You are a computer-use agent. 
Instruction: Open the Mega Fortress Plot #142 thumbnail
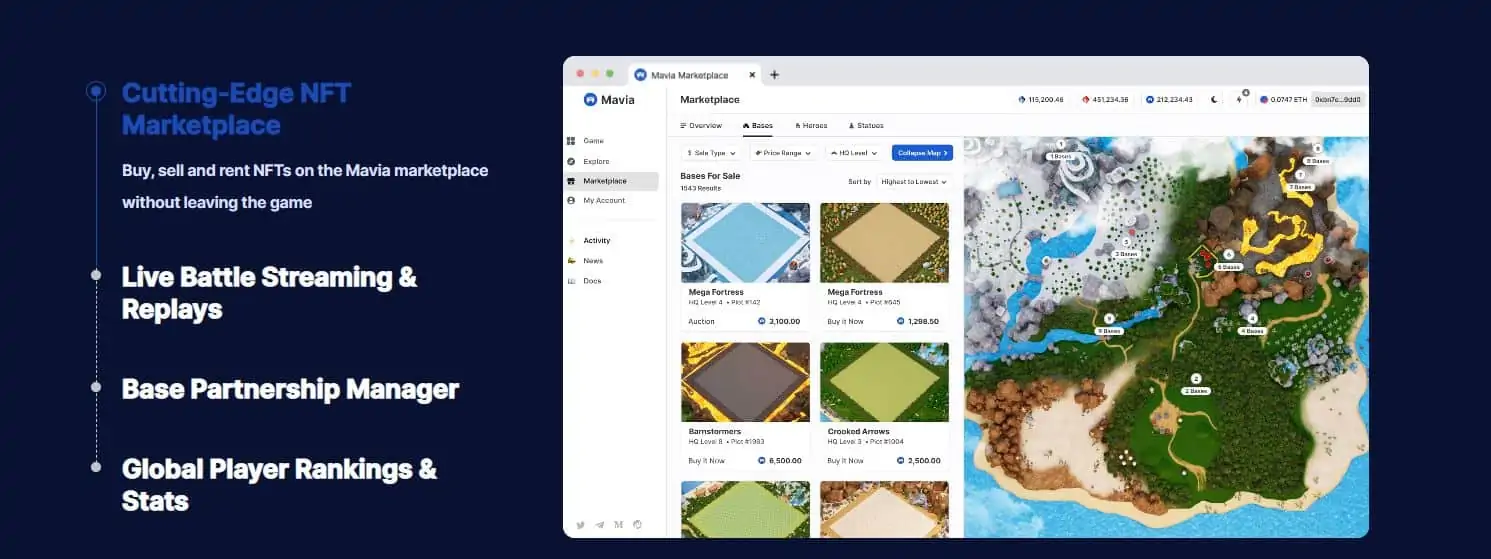[745, 243]
